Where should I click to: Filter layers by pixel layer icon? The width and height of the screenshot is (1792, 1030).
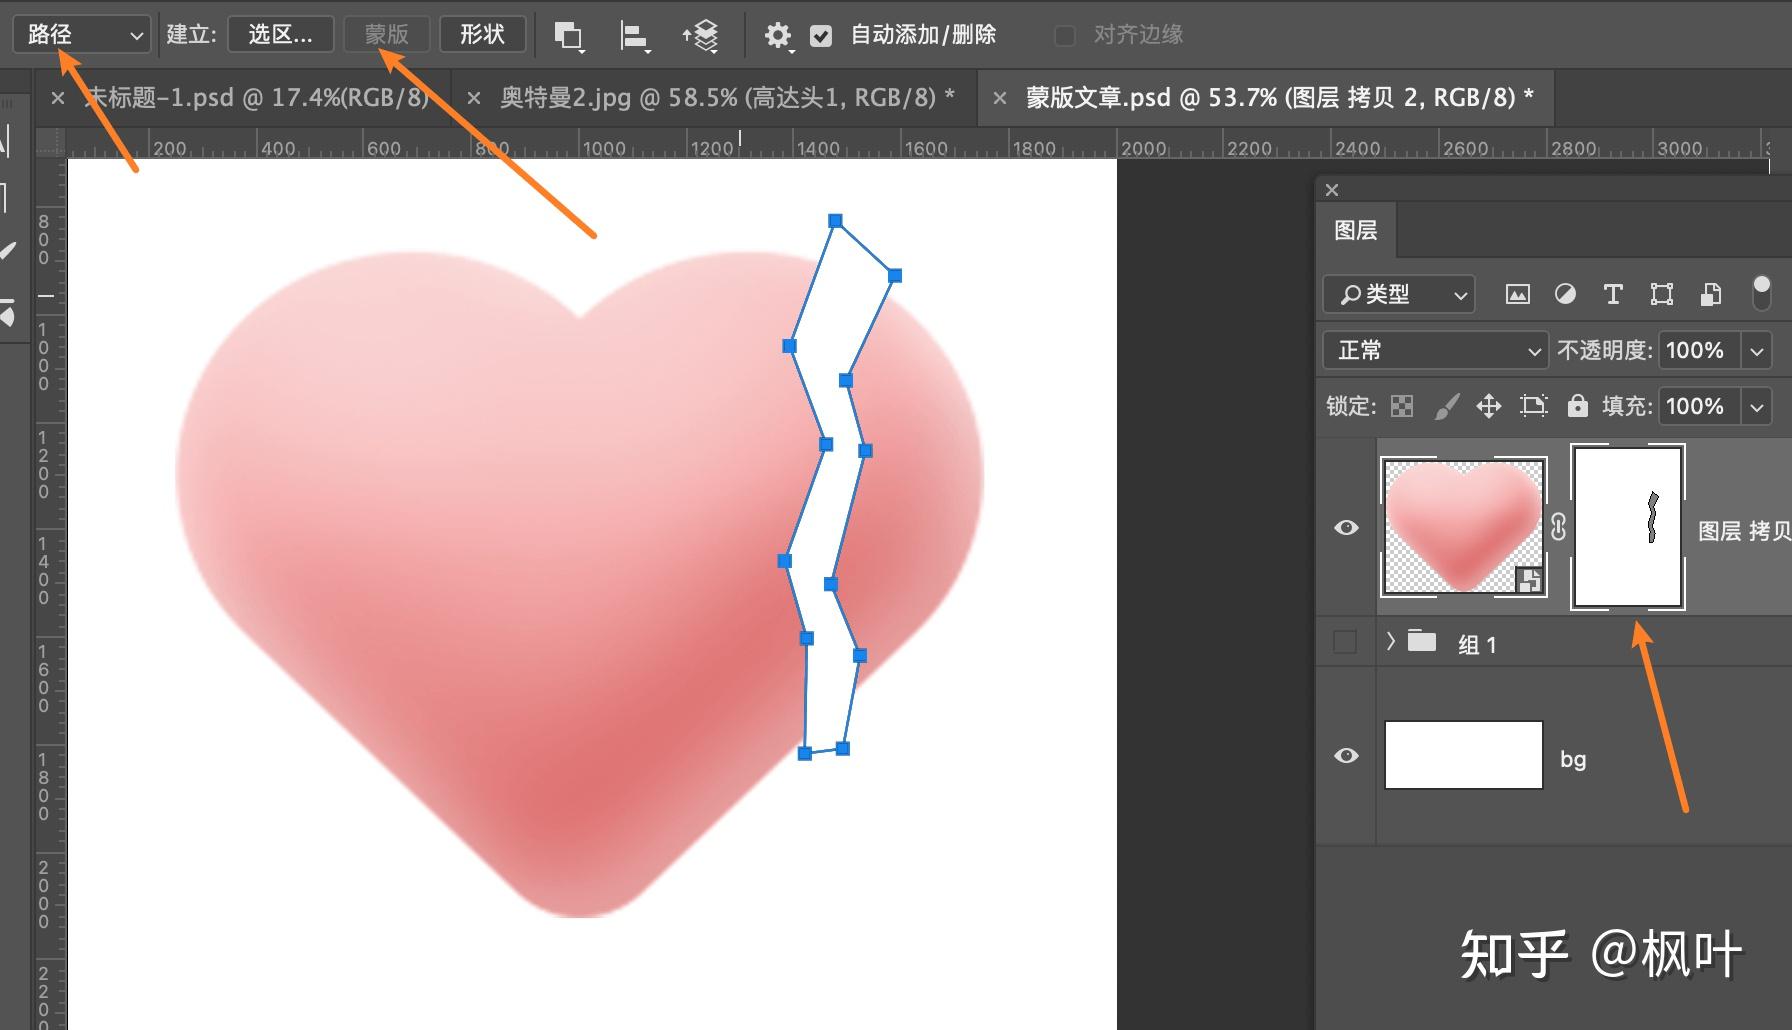1517,294
